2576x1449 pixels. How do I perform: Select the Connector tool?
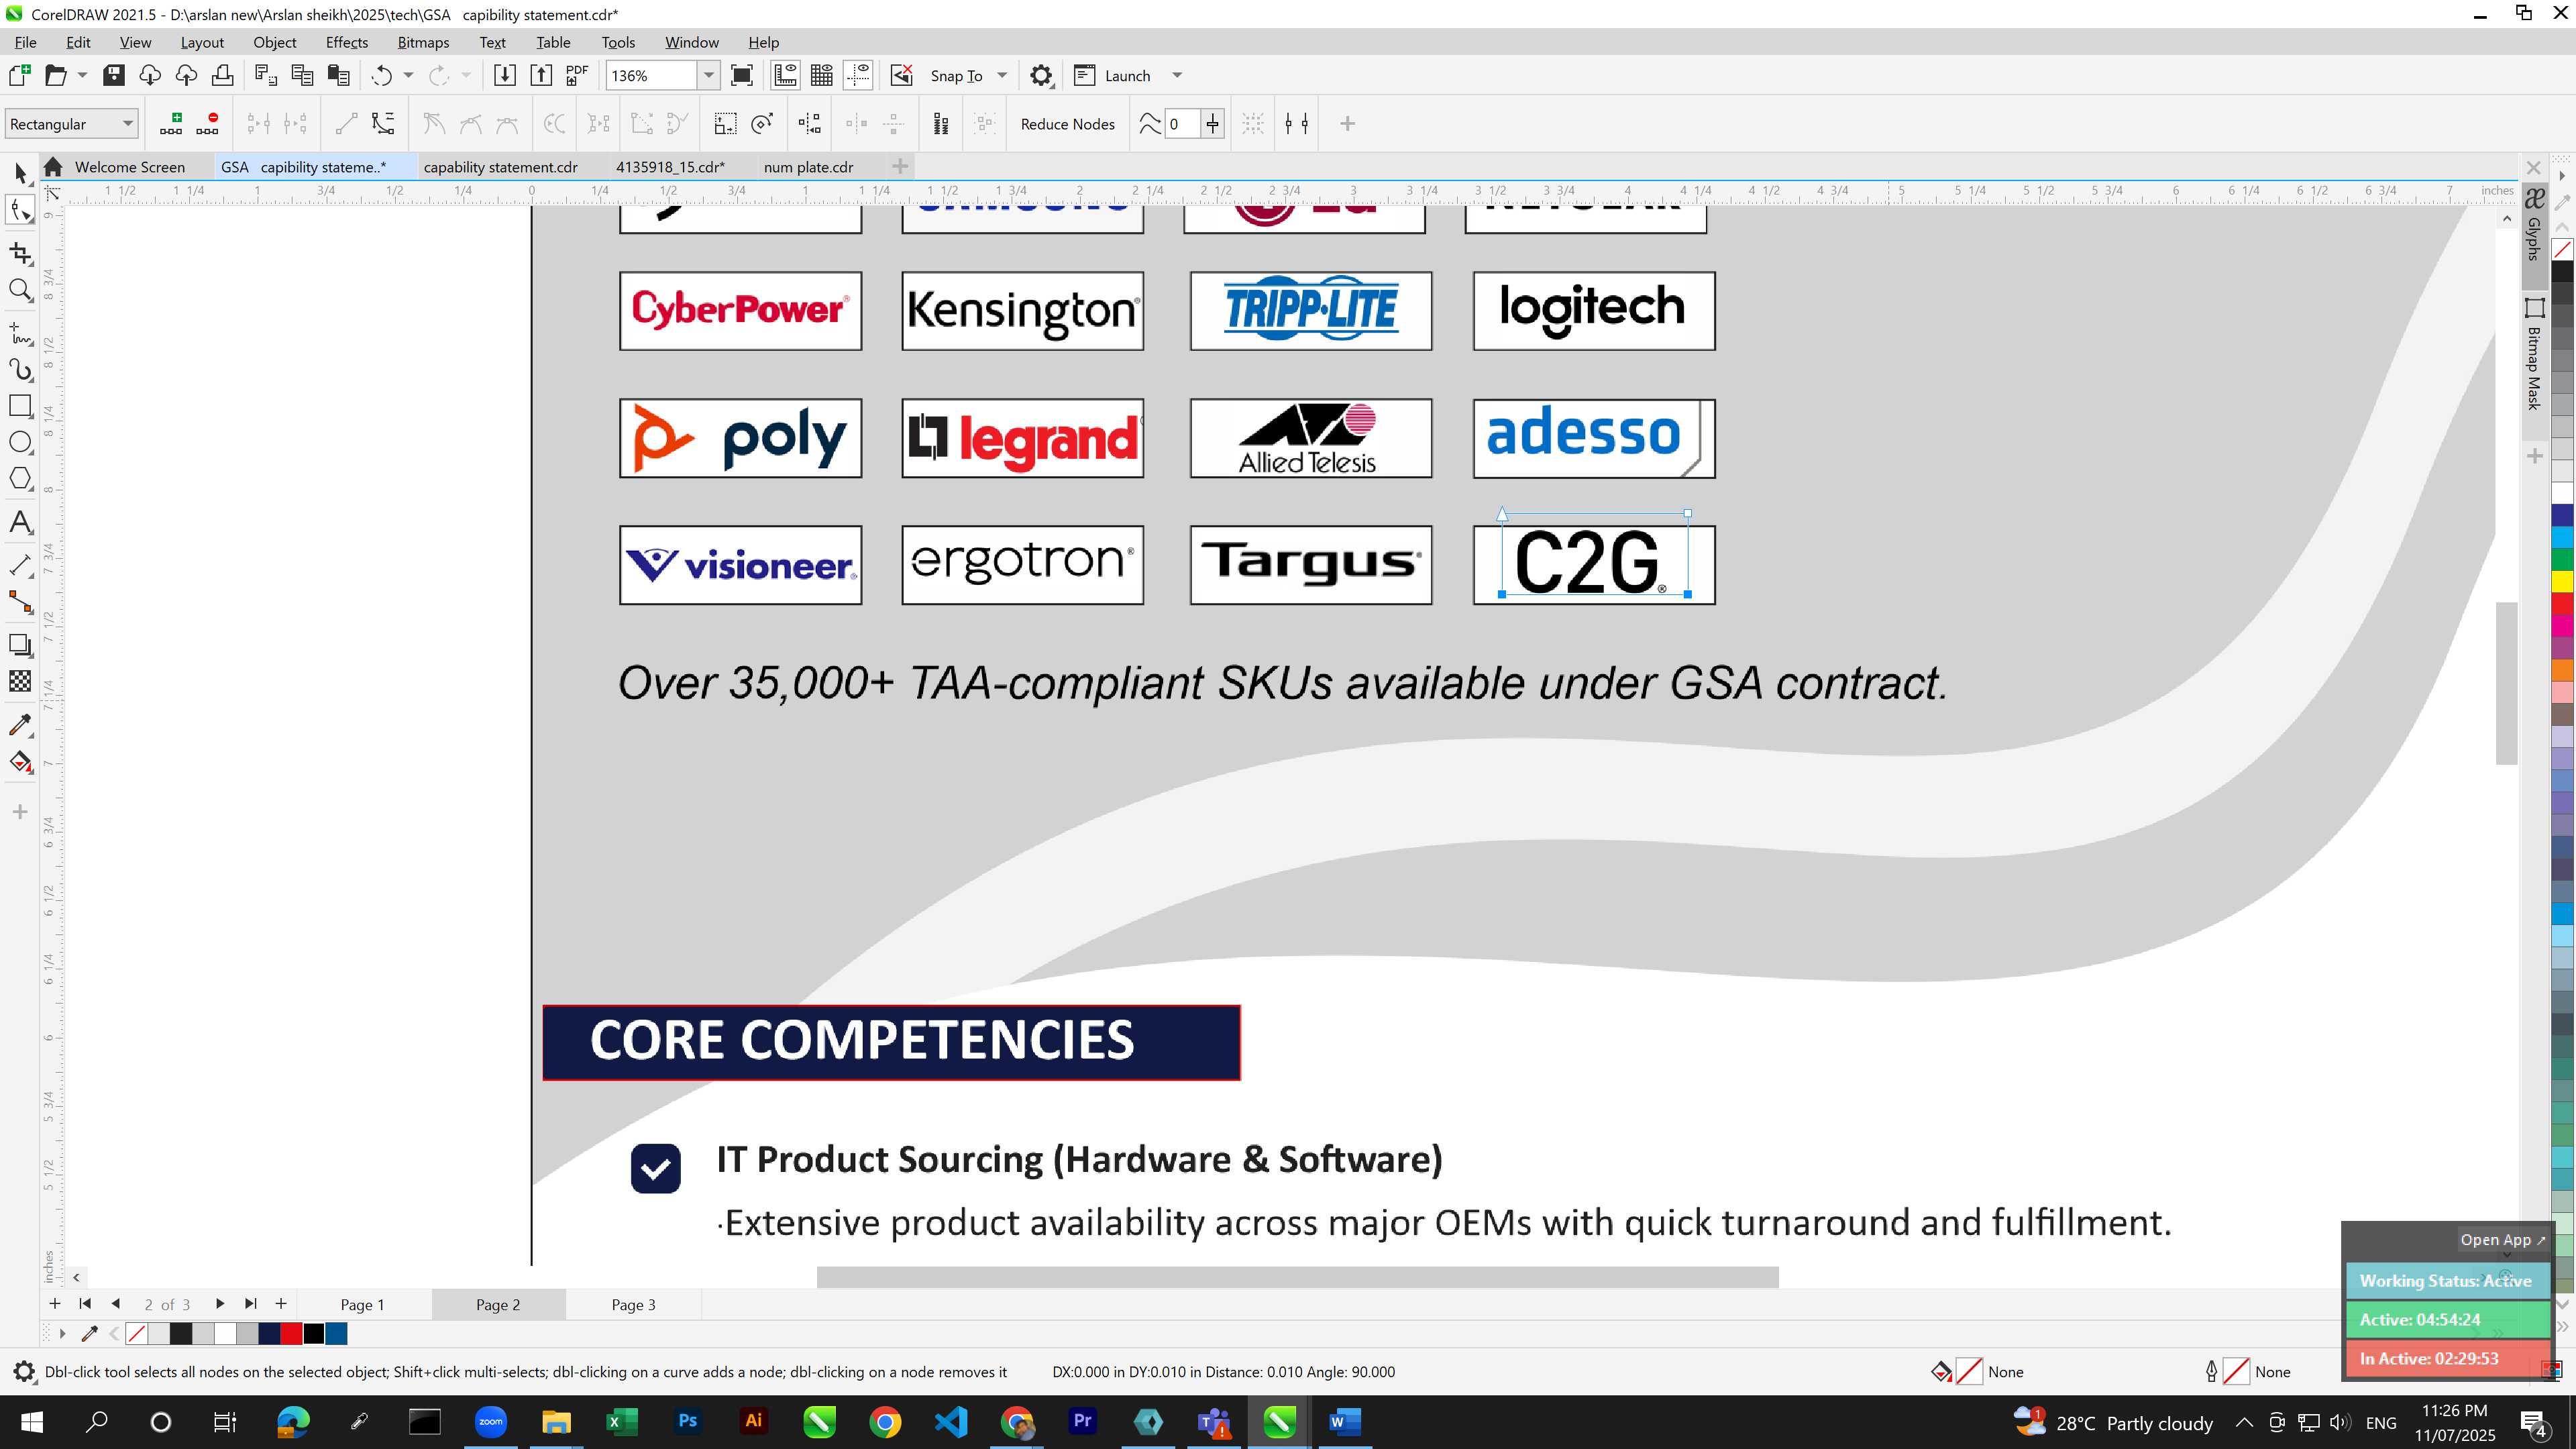coord(20,602)
